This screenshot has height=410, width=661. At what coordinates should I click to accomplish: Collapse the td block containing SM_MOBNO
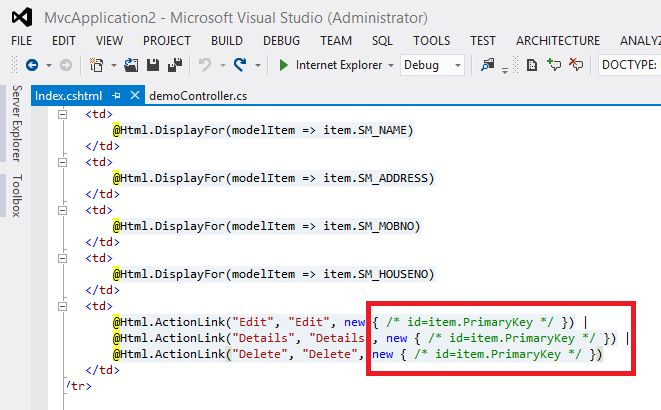(x=62, y=210)
